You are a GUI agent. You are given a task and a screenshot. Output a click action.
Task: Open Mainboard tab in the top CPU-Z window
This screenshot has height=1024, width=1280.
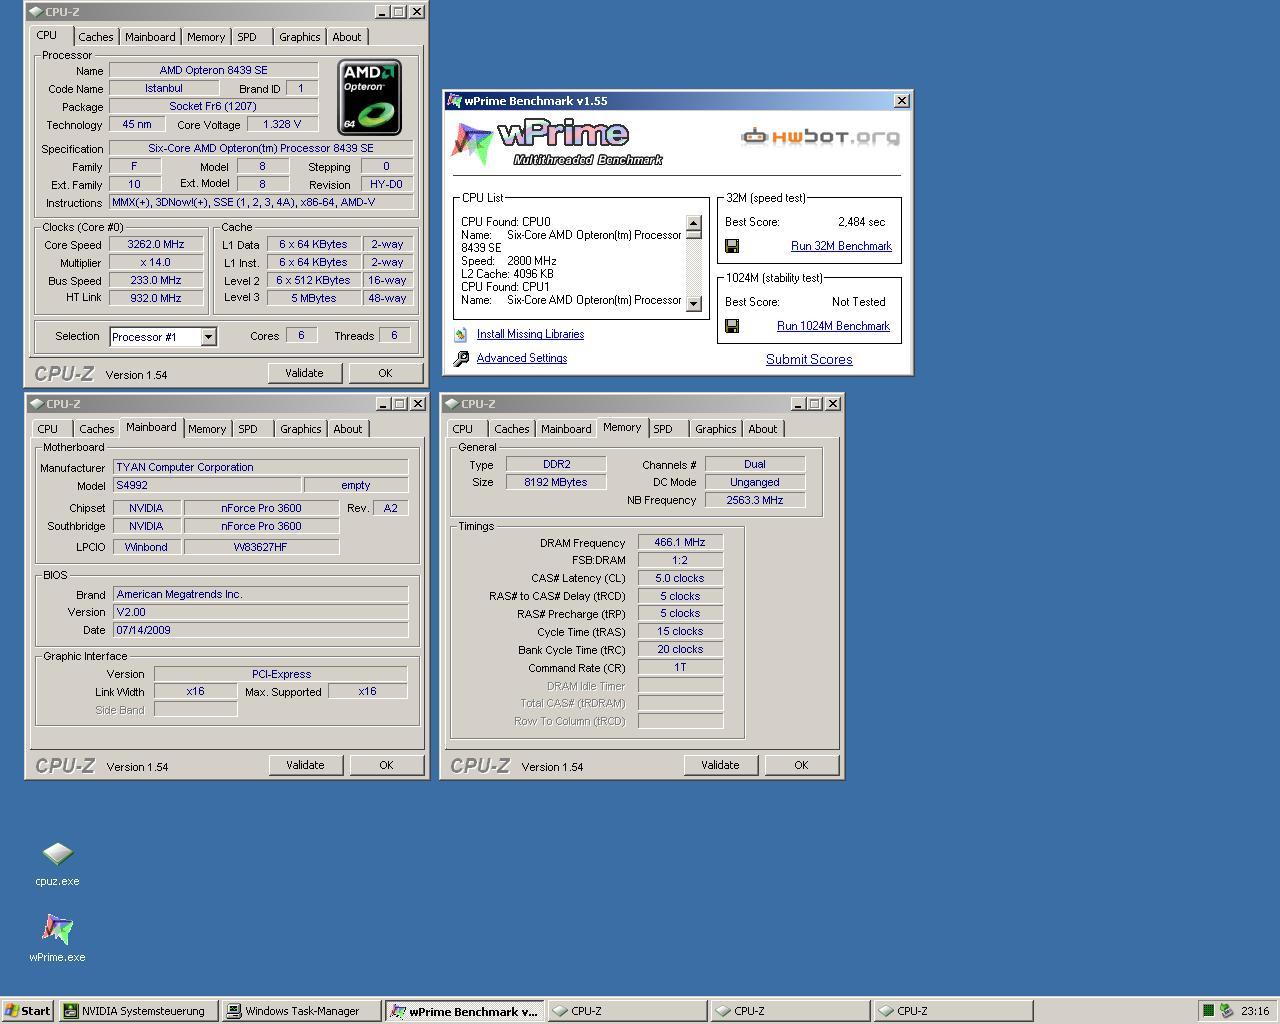coord(150,37)
